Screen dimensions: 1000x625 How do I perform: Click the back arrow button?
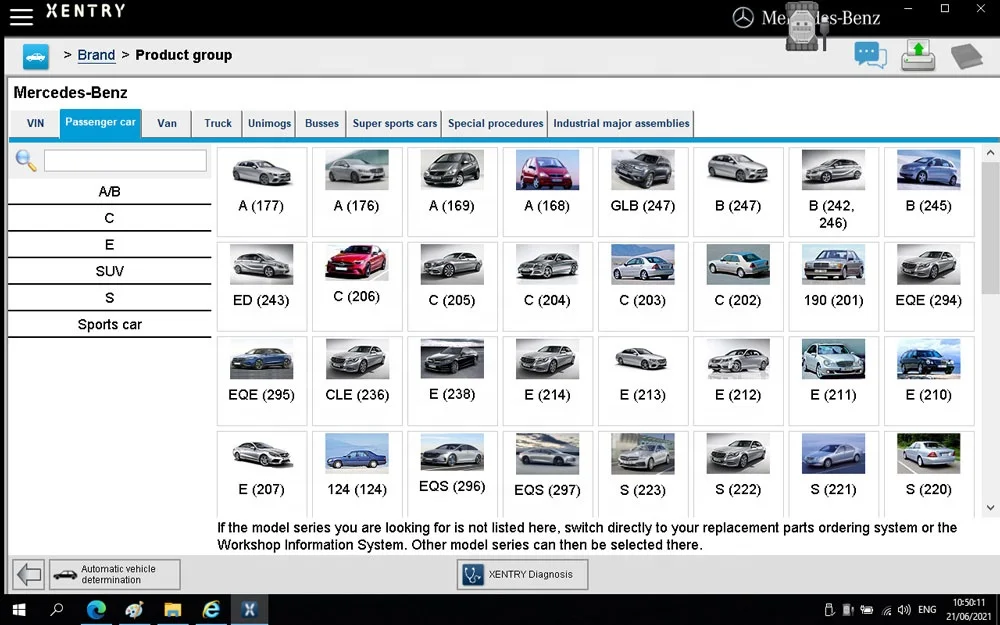coord(29,575)
